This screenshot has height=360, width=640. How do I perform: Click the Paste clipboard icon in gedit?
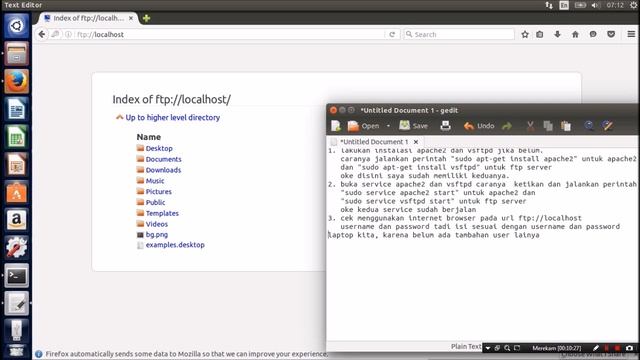566,126
